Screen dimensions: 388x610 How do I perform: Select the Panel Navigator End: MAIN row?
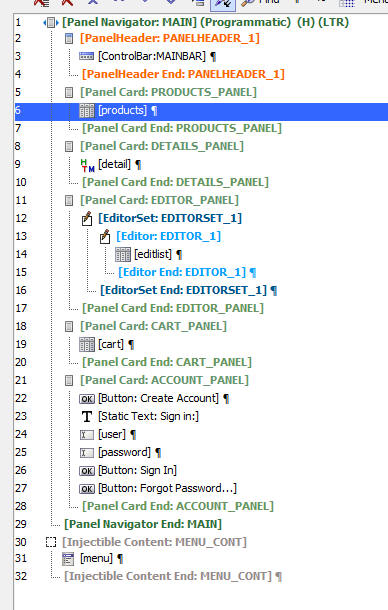tap(143, 524)
